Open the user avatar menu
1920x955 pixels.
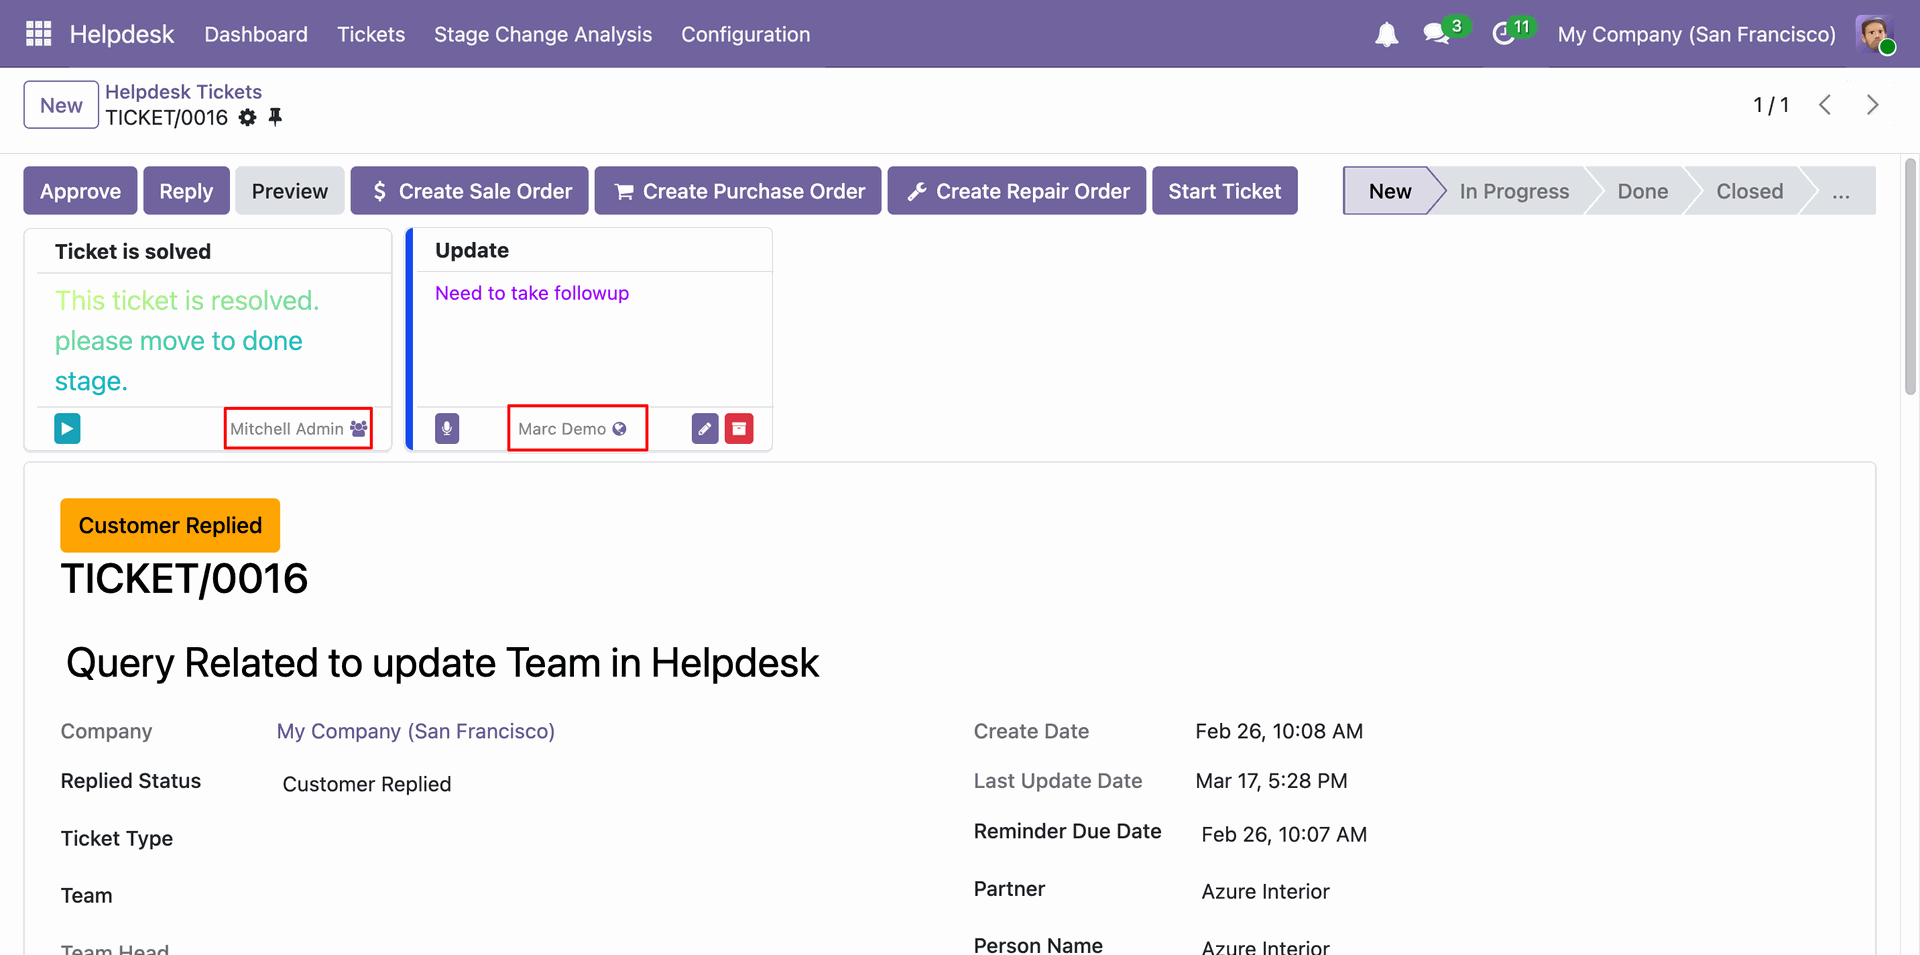coord(1874,34)
